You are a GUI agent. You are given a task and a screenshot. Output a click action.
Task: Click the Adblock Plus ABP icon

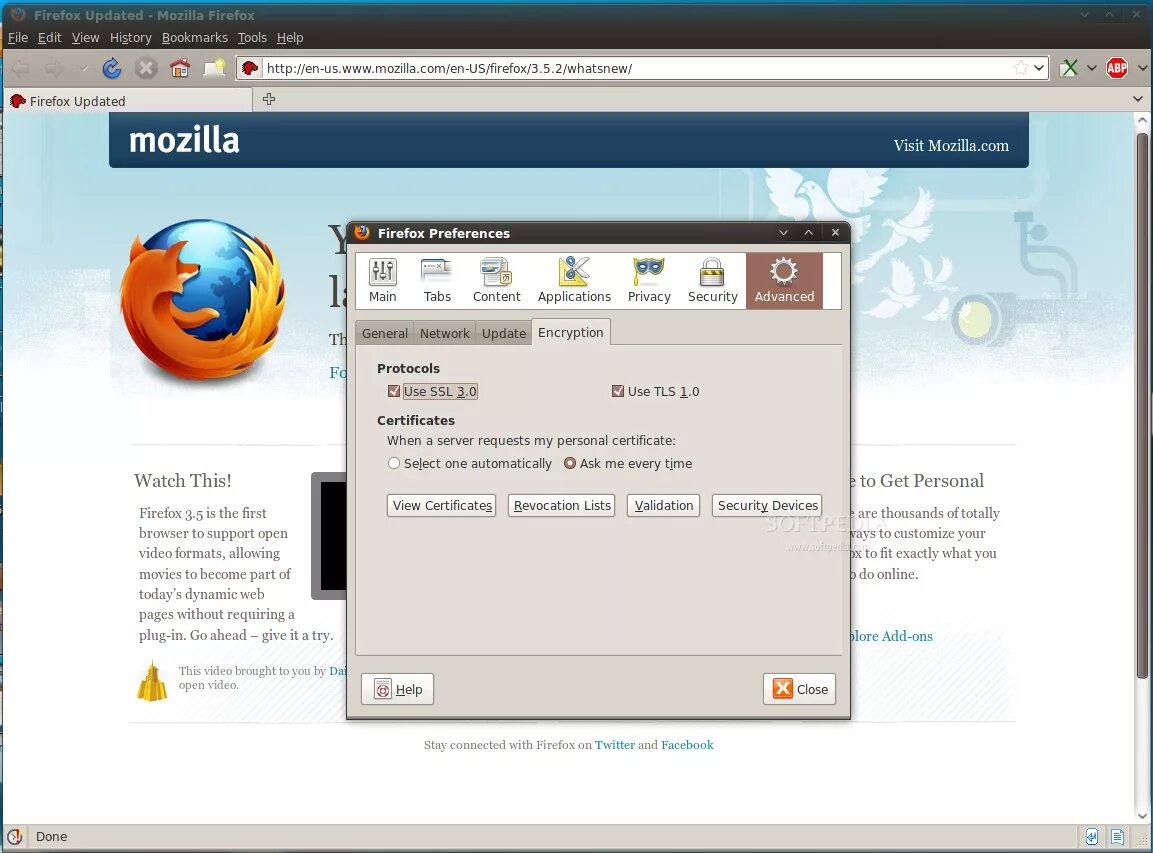point(1117,68)
